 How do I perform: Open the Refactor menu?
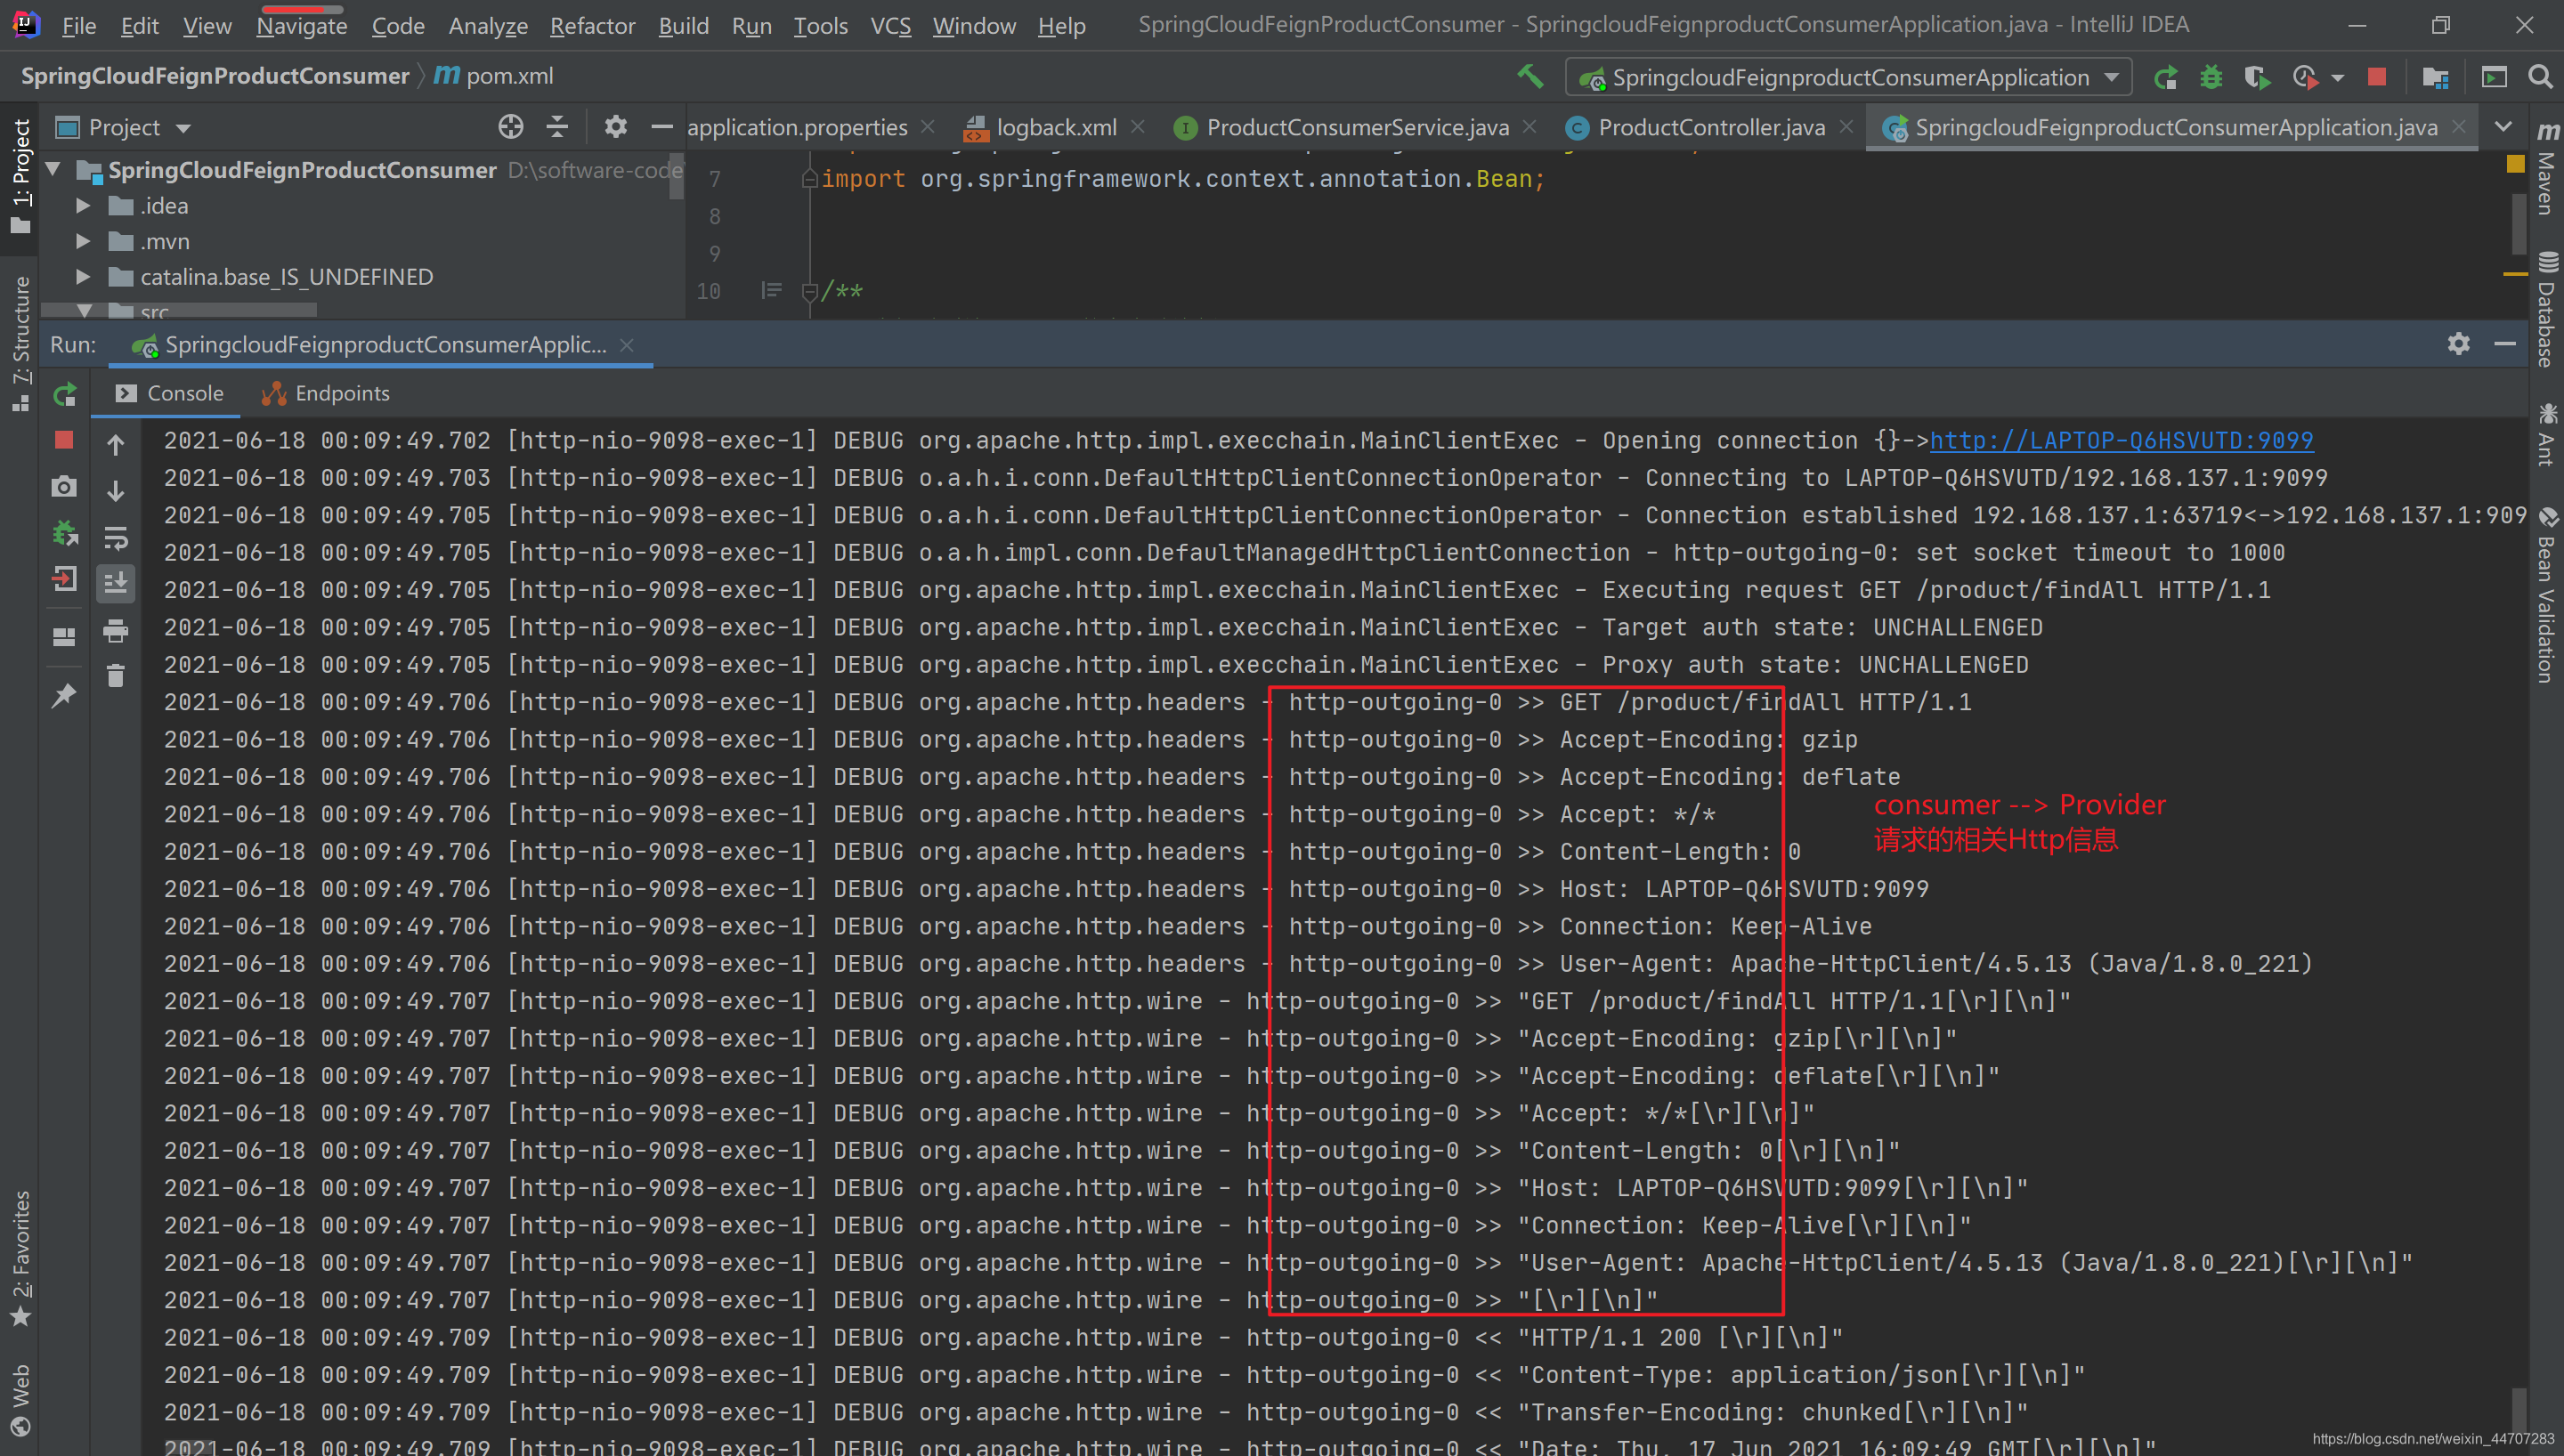tap(592, 26)
